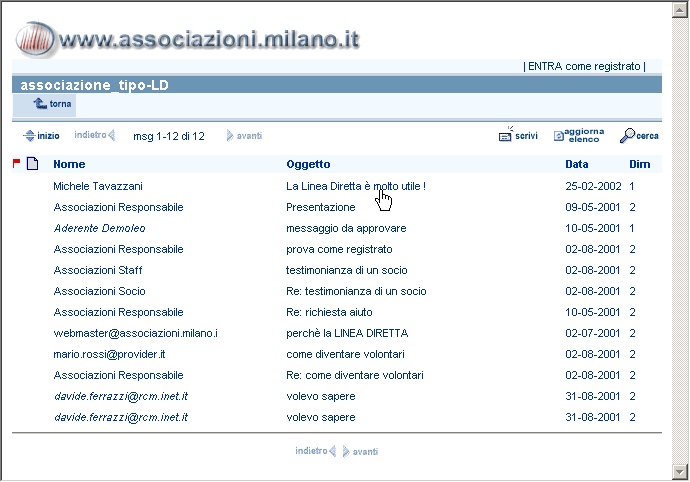
Task: Click the document column header icon
Action: coord(33,163)
